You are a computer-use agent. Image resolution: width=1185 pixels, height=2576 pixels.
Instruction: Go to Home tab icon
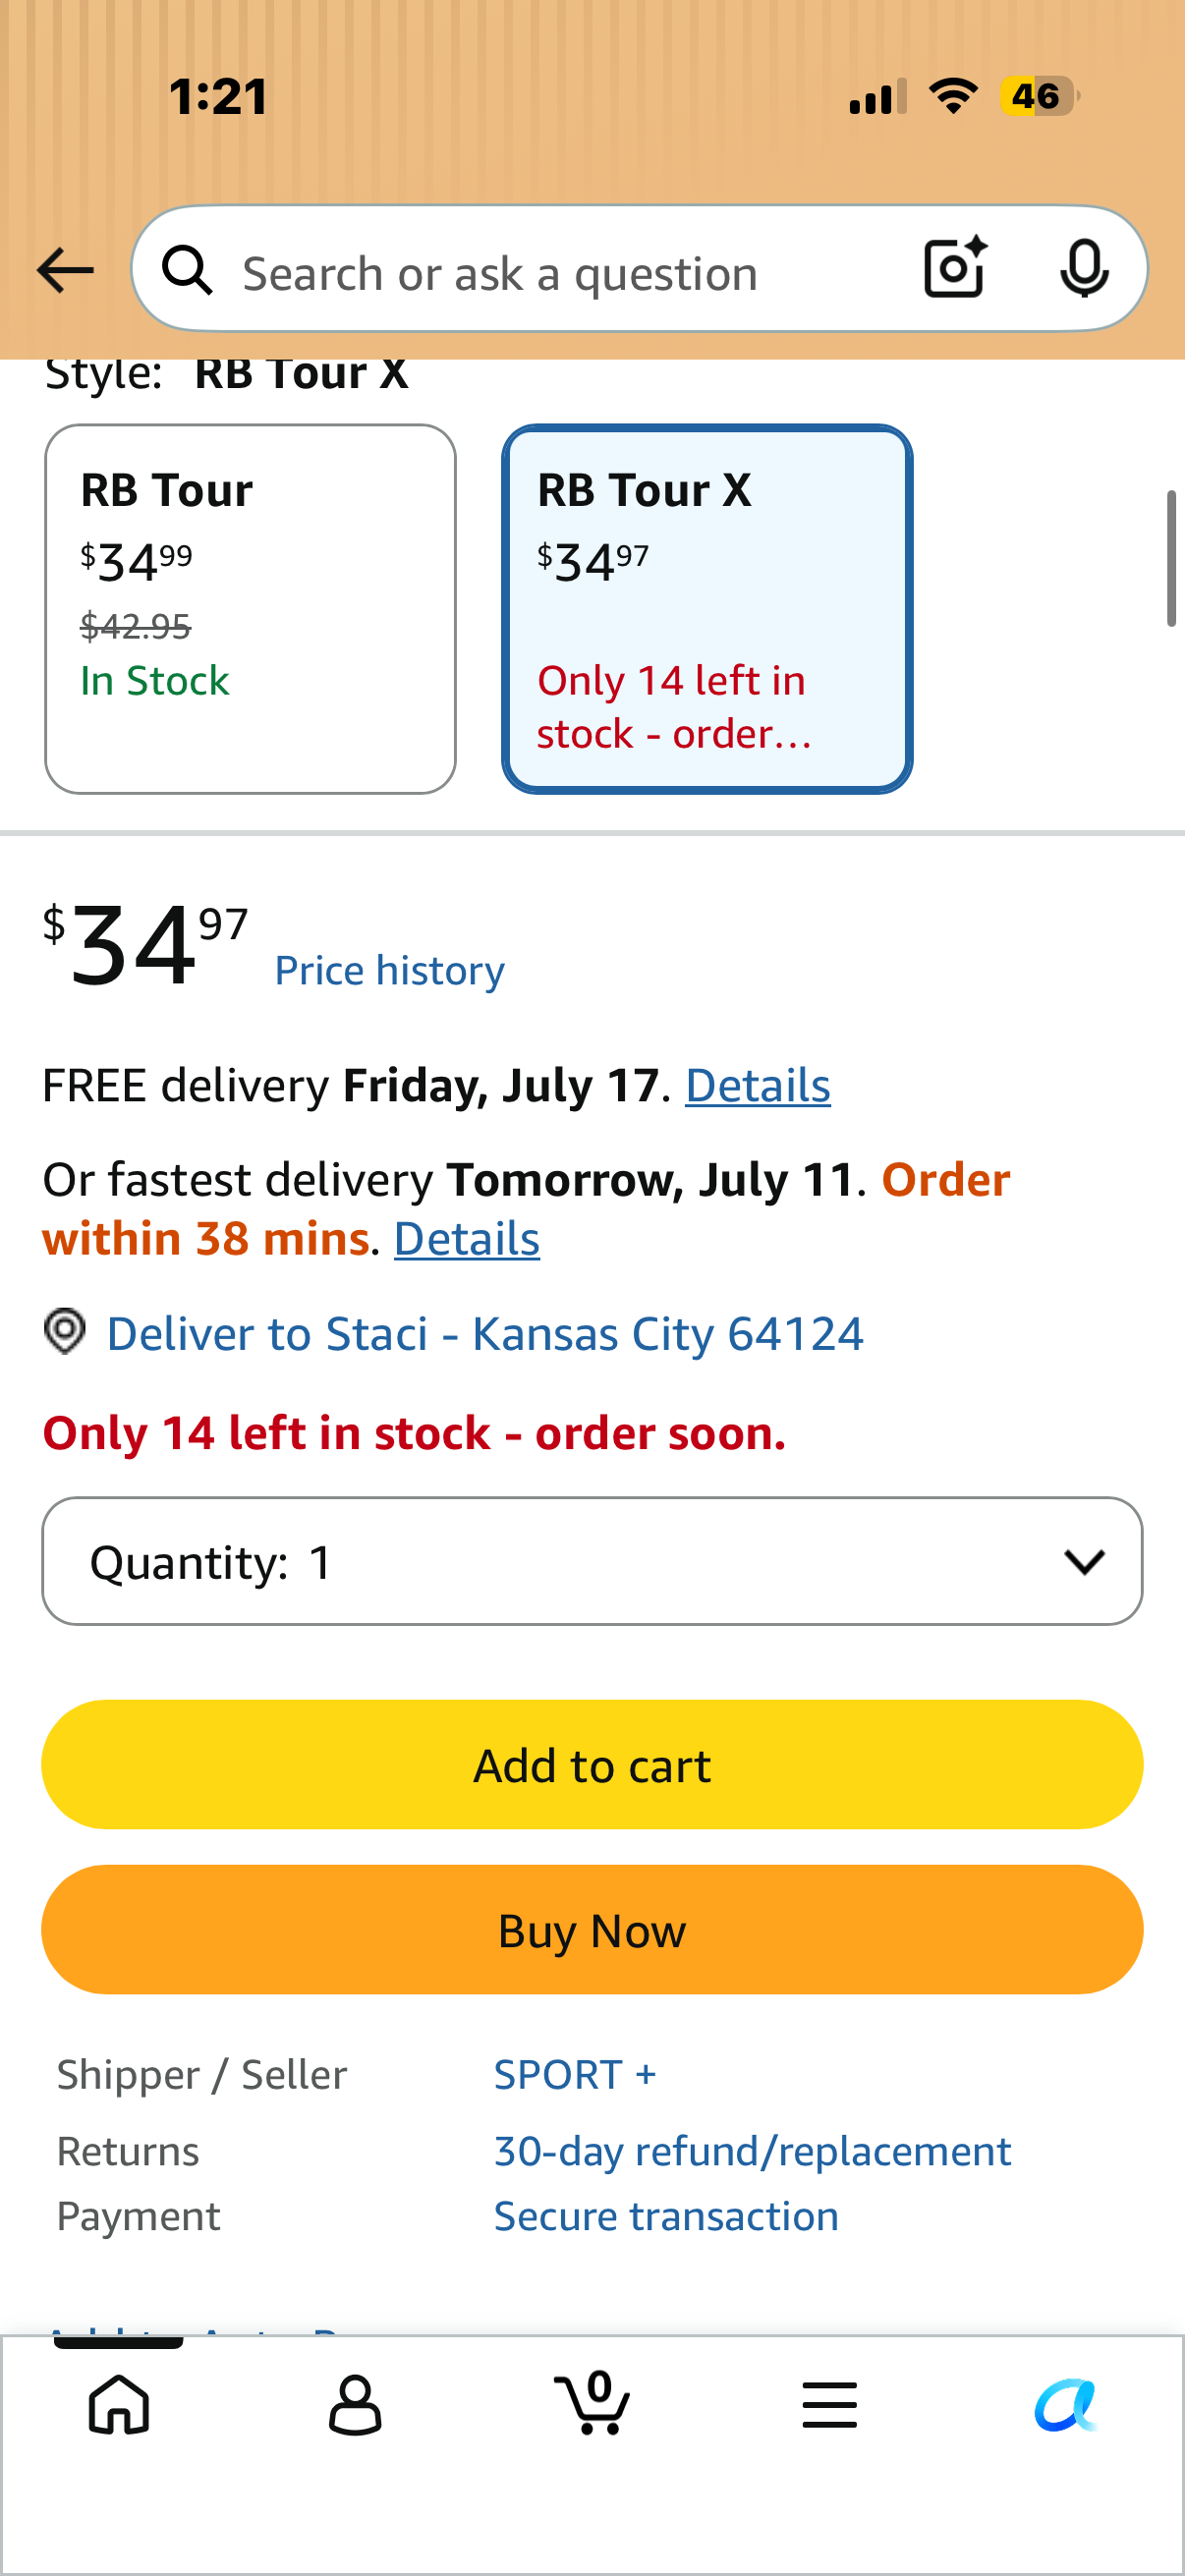point(119,2404)
